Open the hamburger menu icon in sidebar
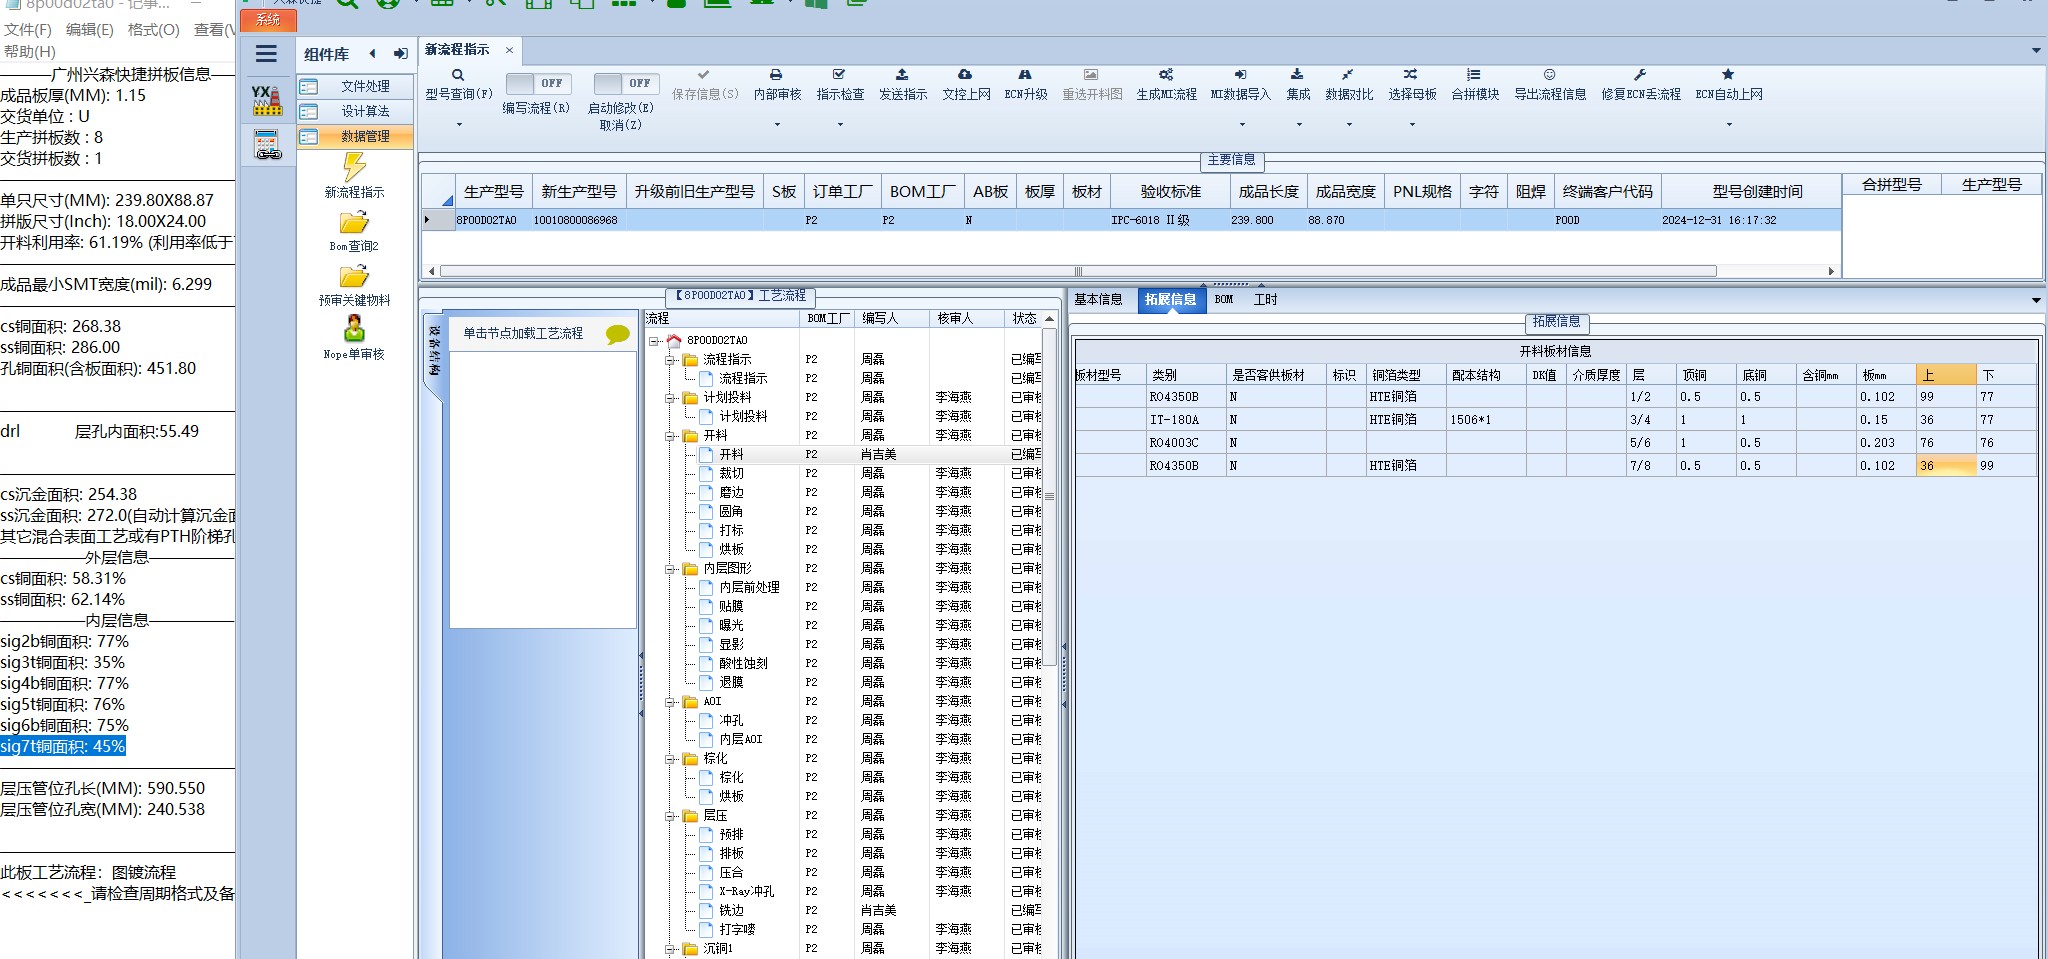 (x=266, y=54)
